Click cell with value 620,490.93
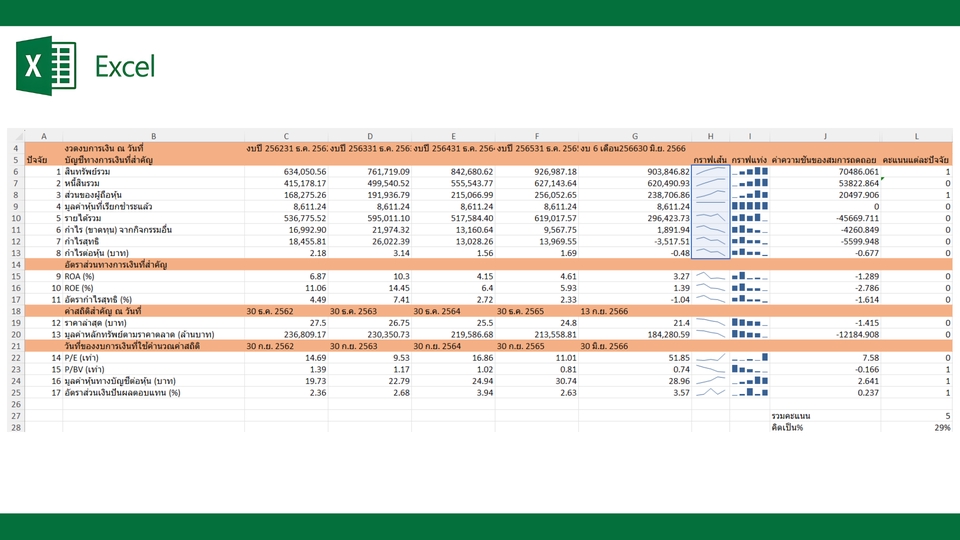 [x=635, y=183]
